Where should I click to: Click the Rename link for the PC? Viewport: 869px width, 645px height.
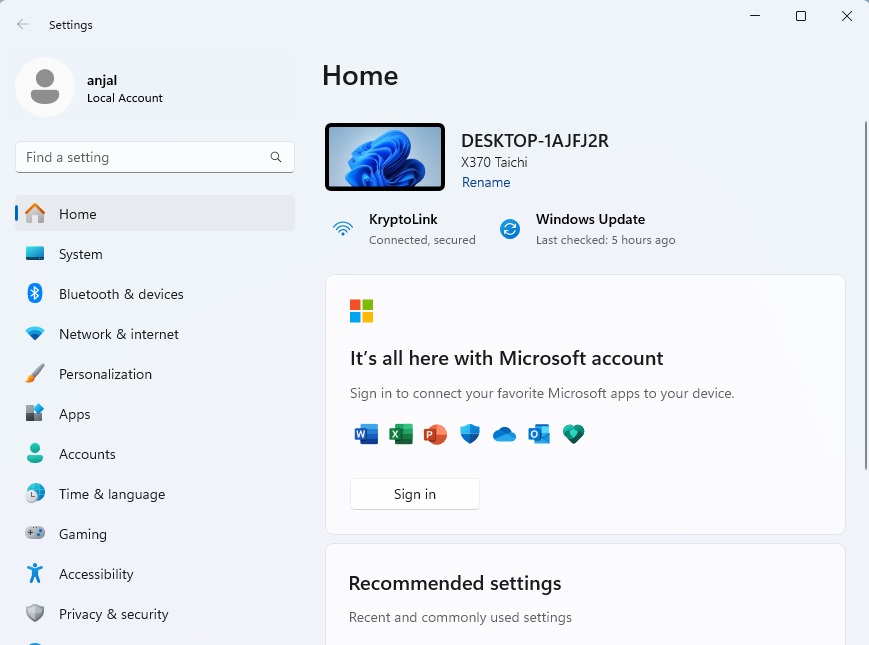point(486,182)
